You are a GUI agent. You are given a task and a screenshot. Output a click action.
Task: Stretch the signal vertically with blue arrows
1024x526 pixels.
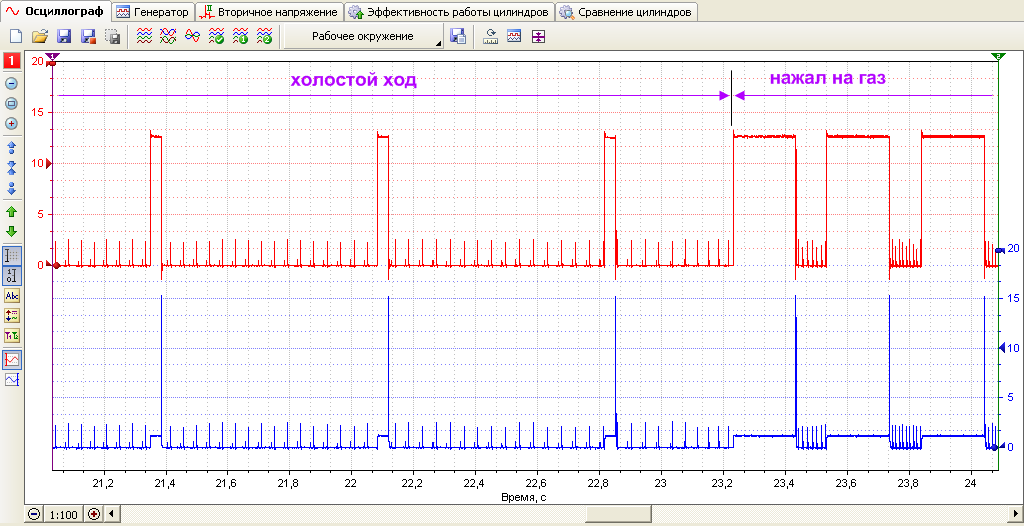click(12, 147)
